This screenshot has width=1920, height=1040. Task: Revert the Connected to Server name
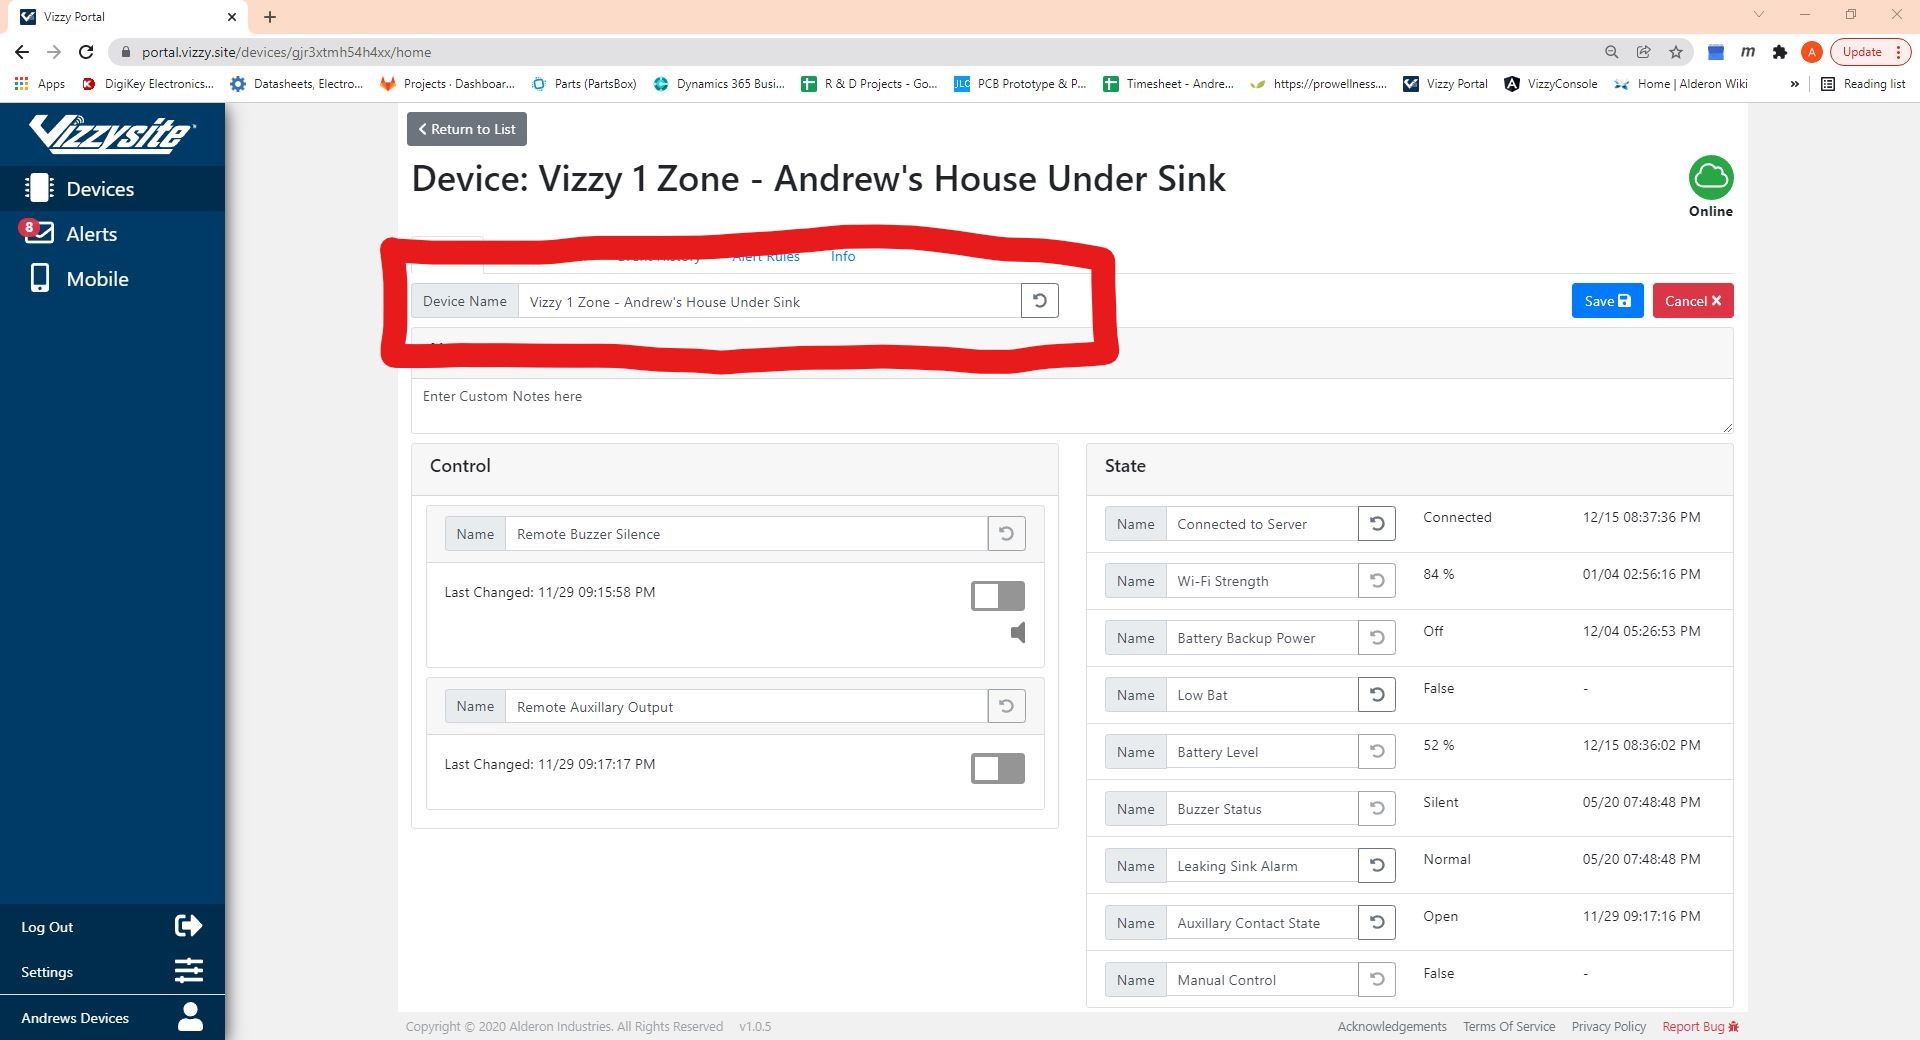click(1377, 523)
